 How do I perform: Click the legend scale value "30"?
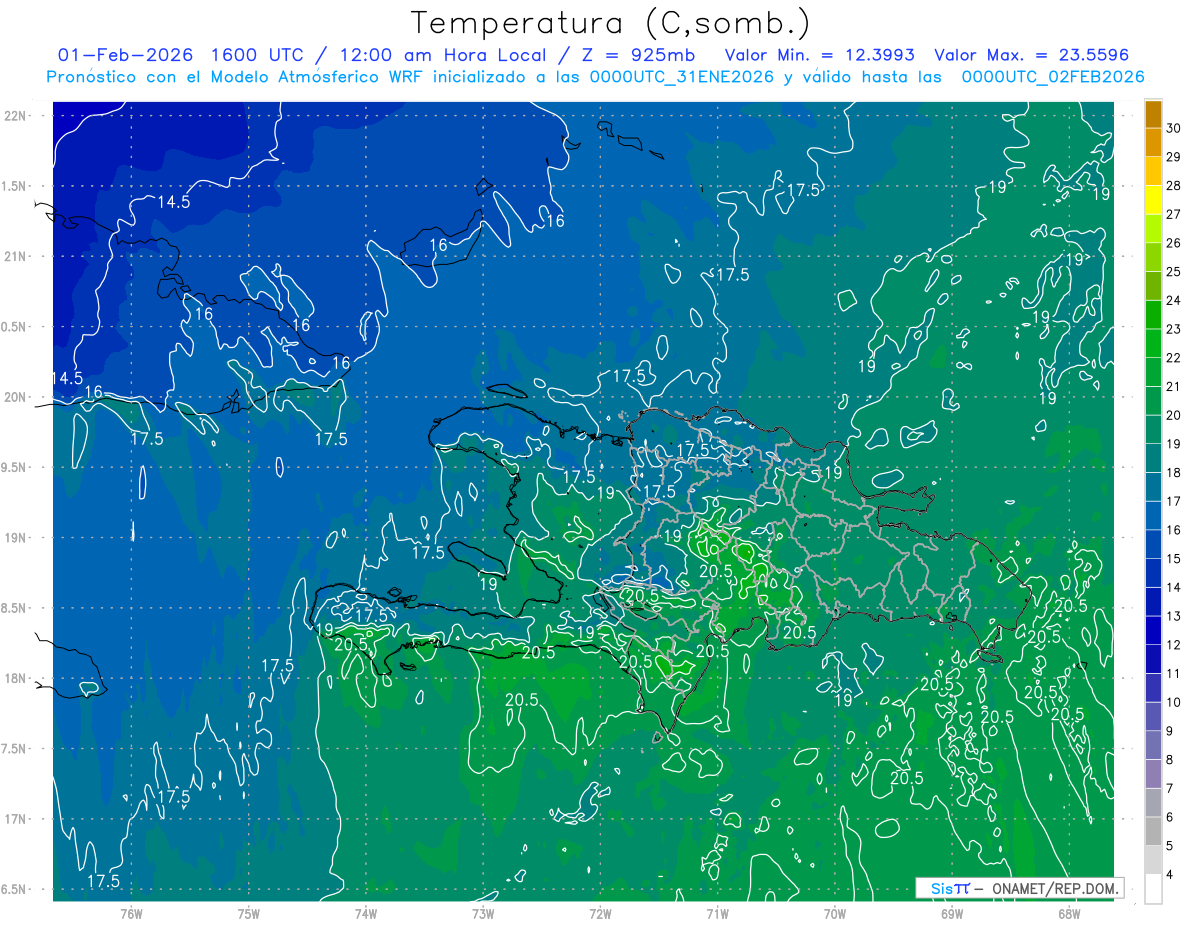pyautogui.click(x=1174, y=128)
